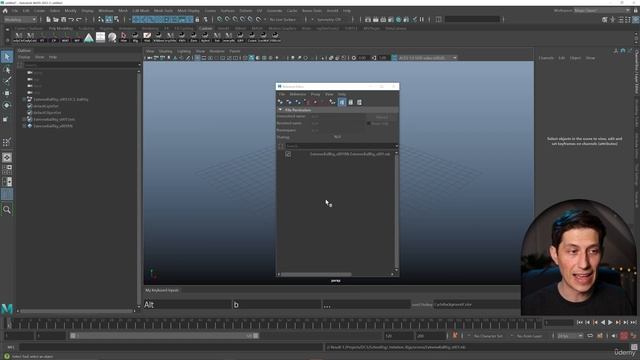Click Reference Editor horizontal scrollbar

[x=316, y=274]
